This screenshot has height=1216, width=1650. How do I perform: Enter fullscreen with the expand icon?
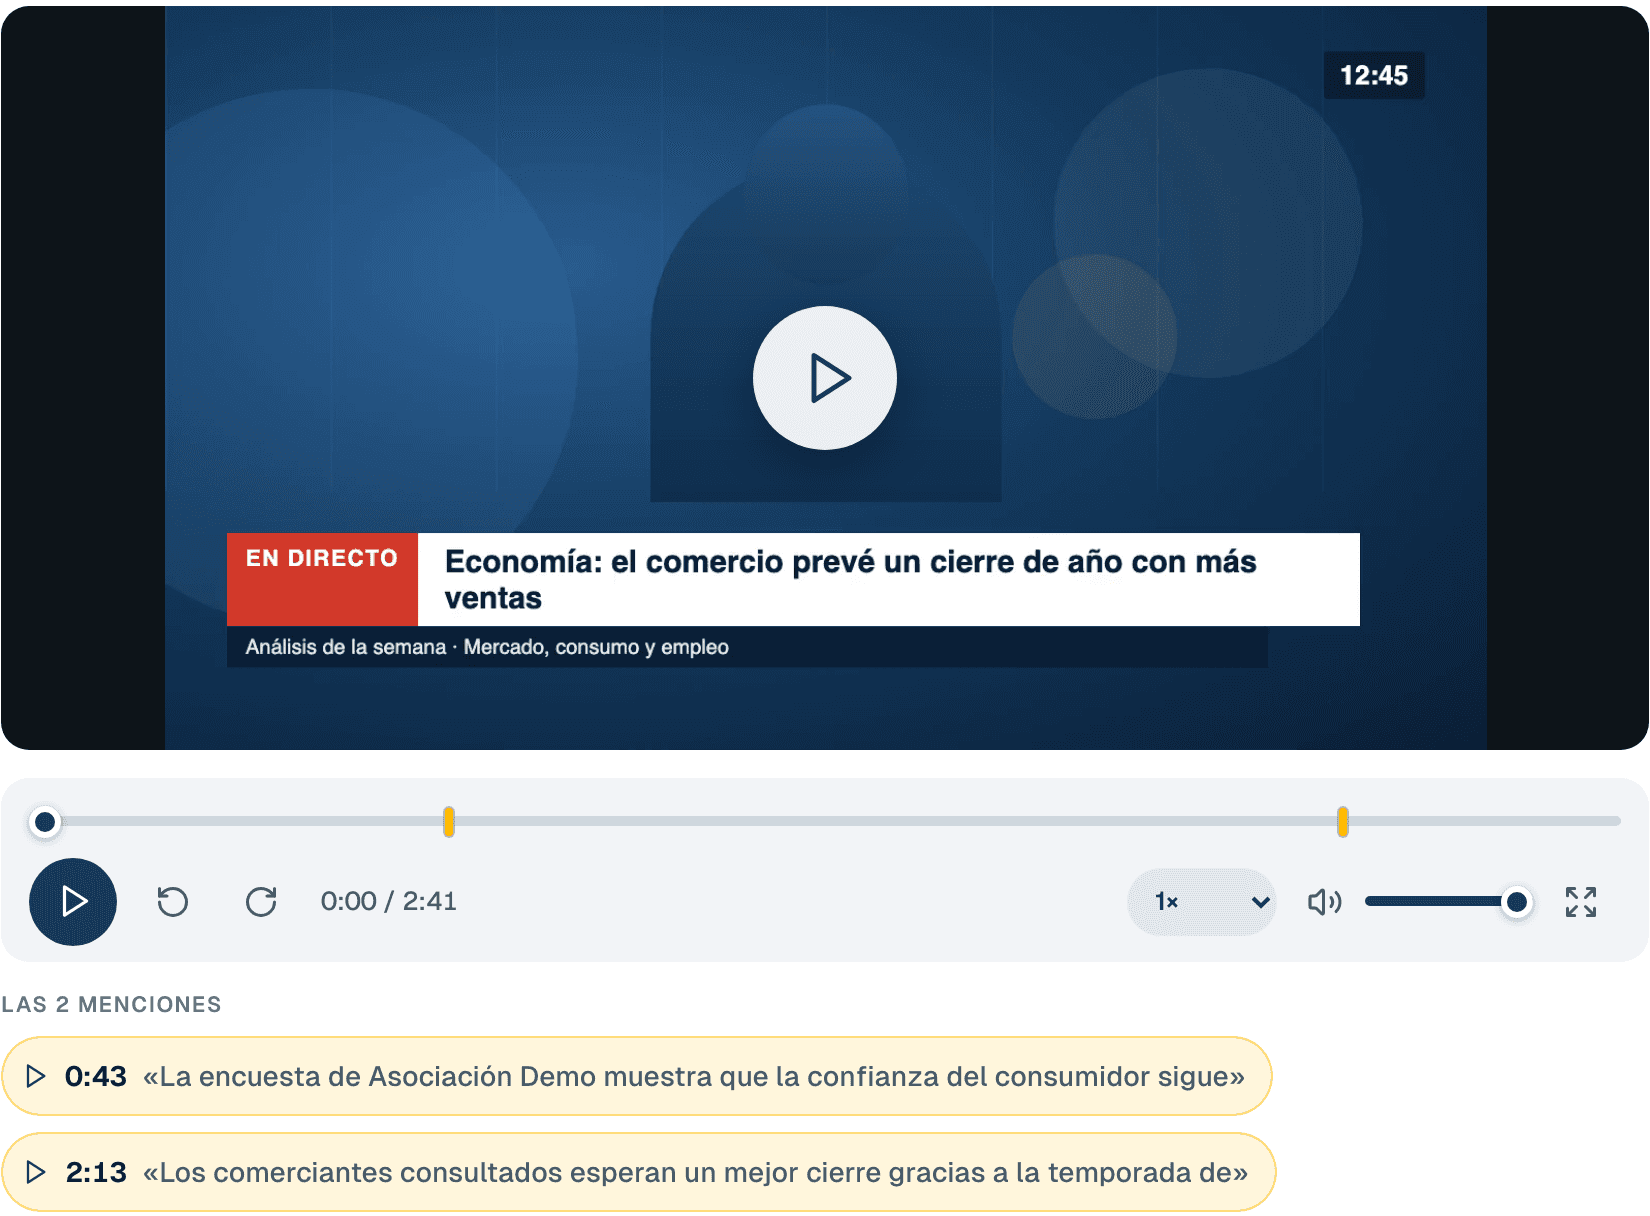click(1580, 902)
